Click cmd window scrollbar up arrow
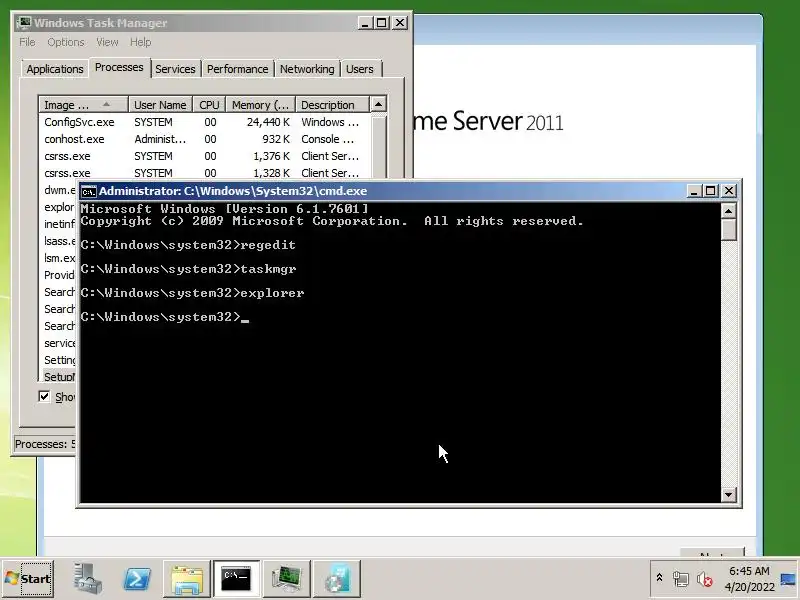 [729, 210]
